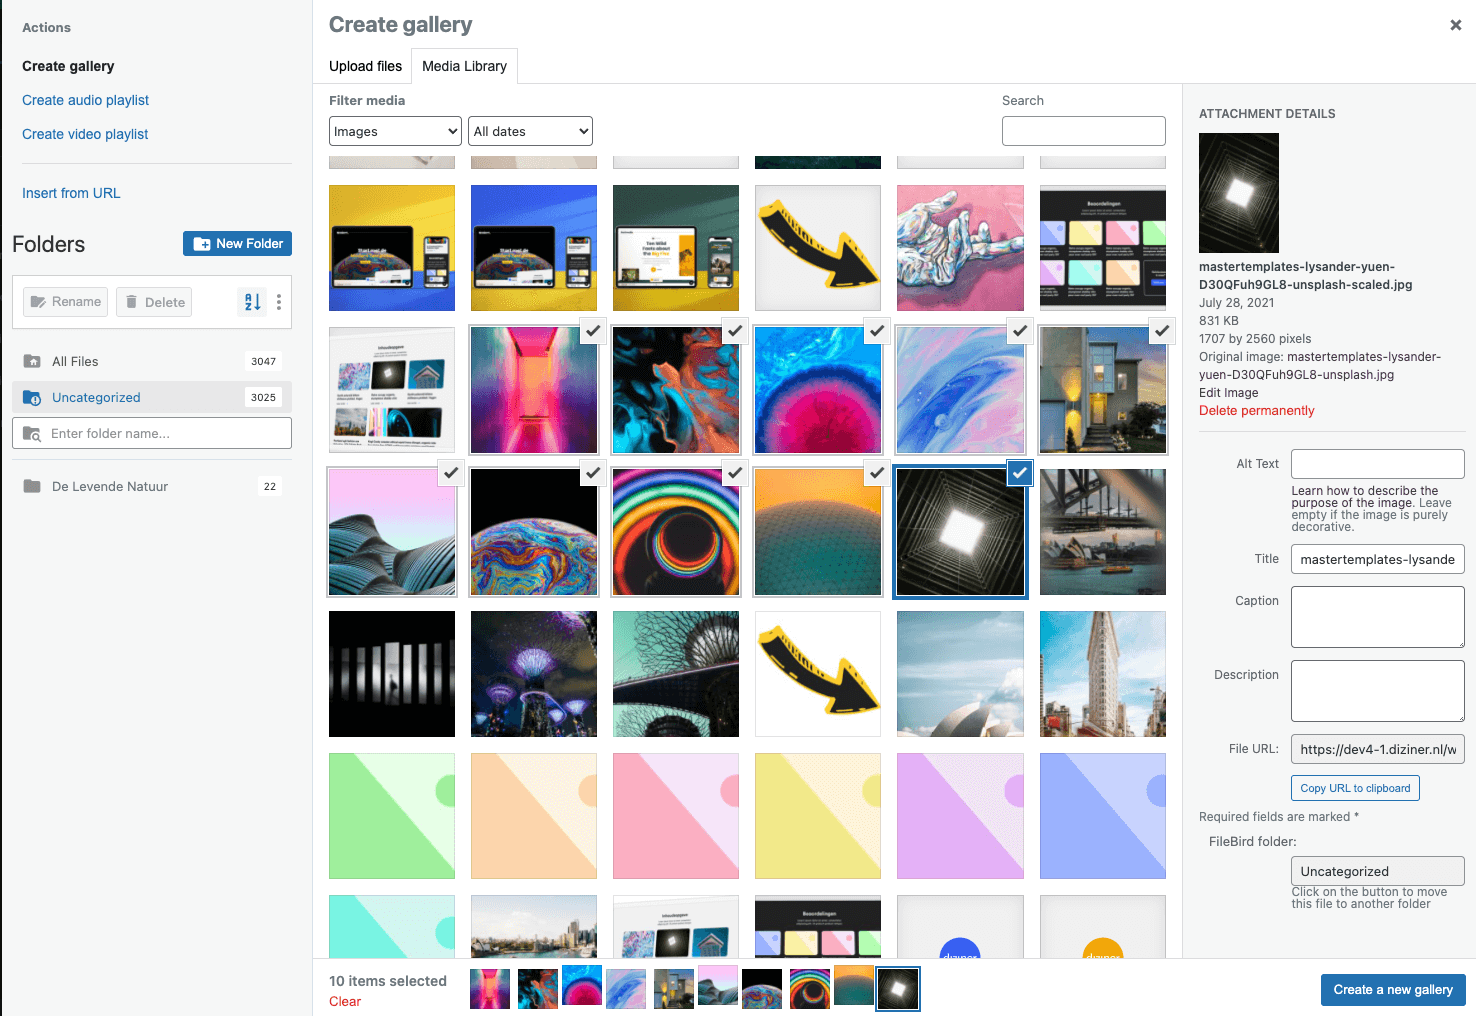Open the All dates filter dropdown

[x=530, y=131]
